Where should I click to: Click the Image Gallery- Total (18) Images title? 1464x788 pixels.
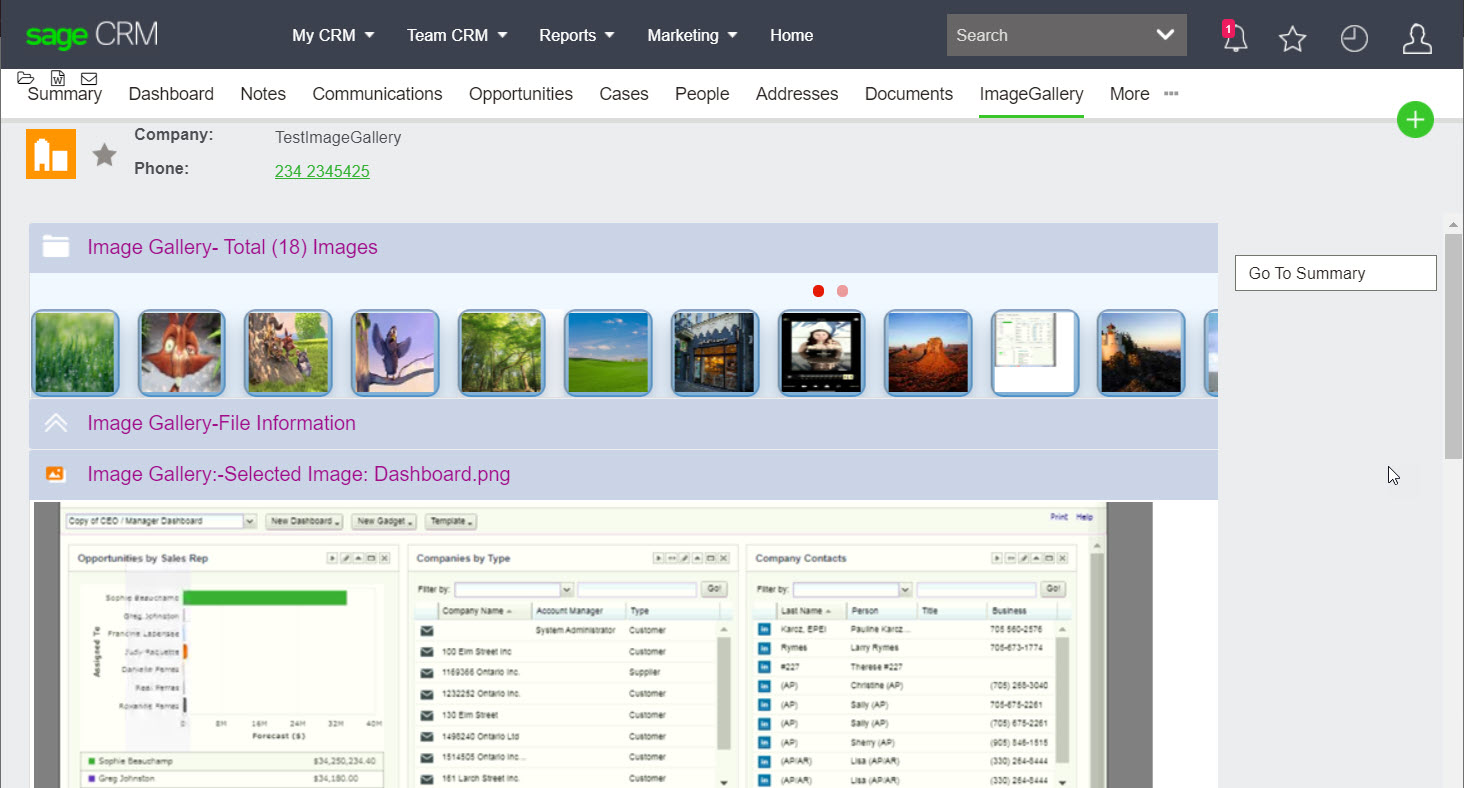tap(232, 247)
